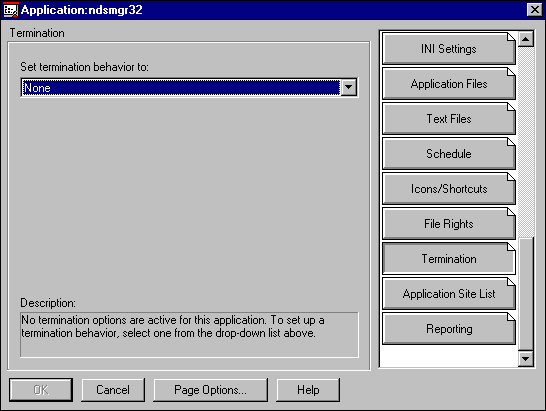Open the Application Site List page

pyautogui.click(x=448, y=294)
